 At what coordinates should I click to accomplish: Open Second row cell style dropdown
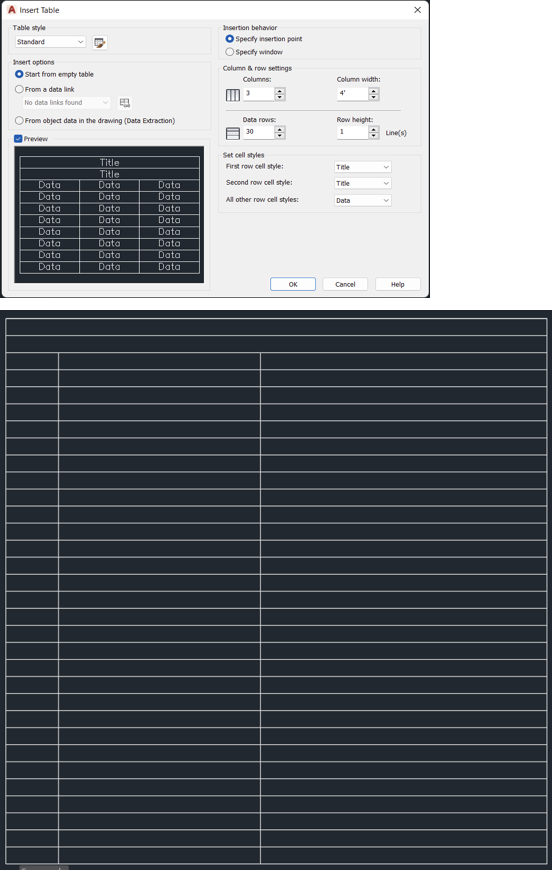363,183
